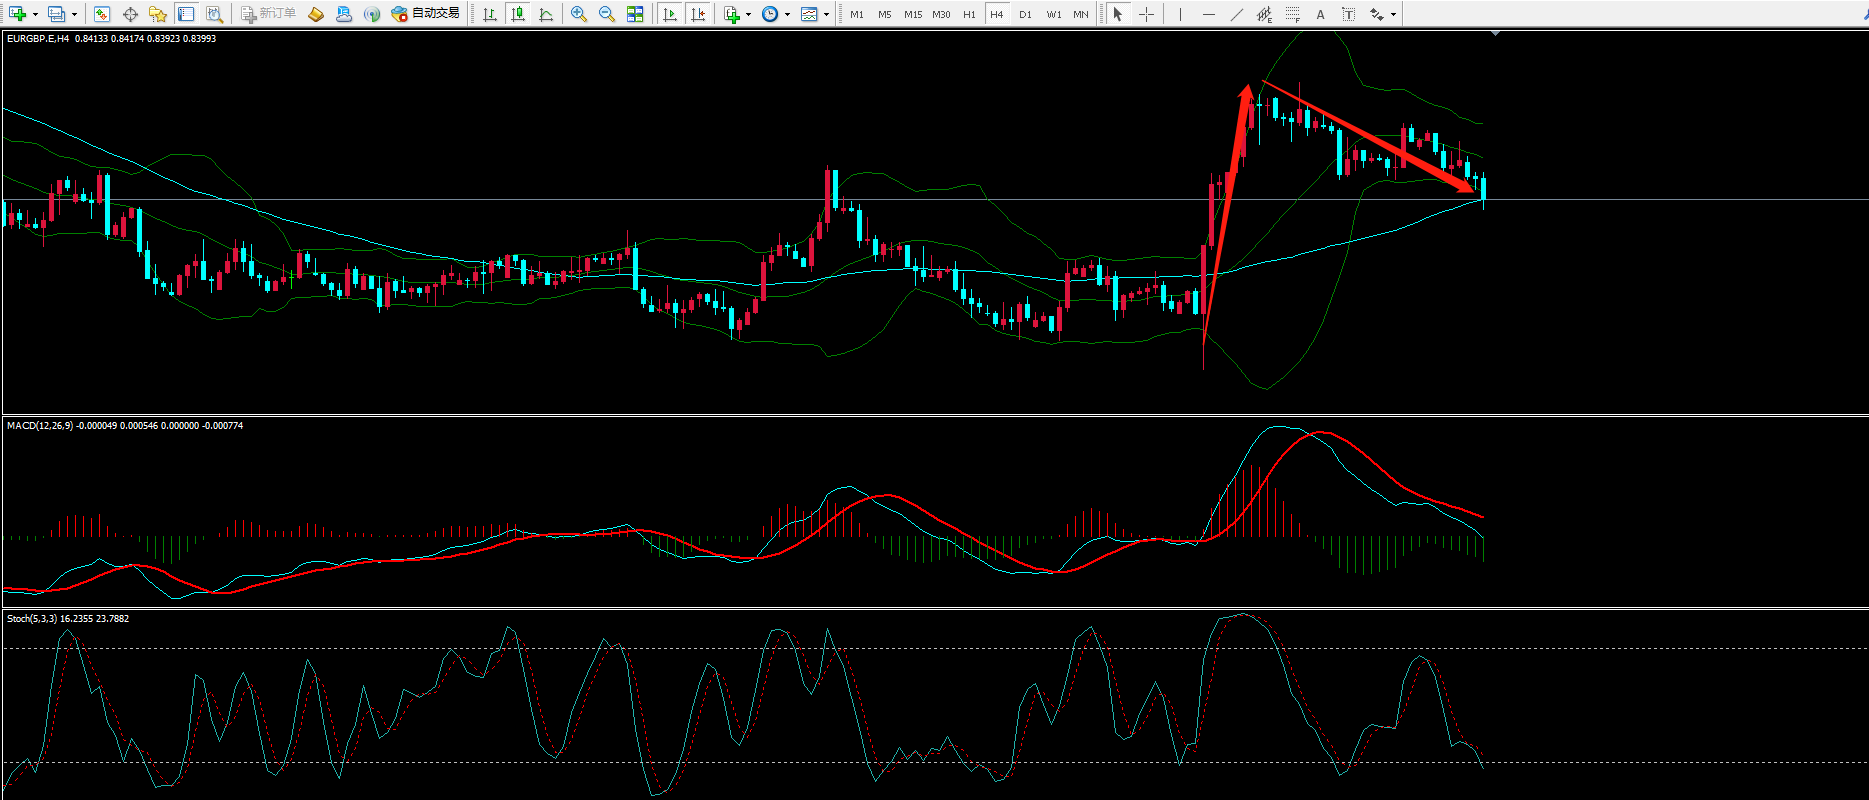The width and height of the screenshot is (1869, 800).
Task: Click the Zoom In magnifier icon
Action: tap(578, 14)
